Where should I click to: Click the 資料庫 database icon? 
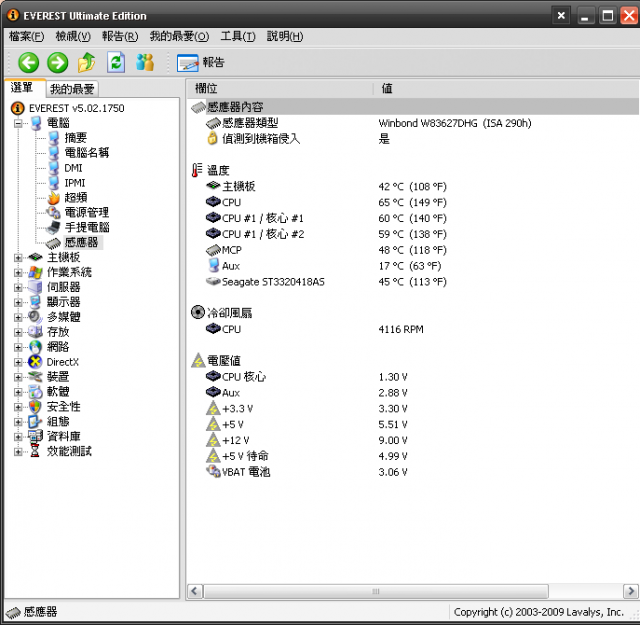click(x=36, y=436)
